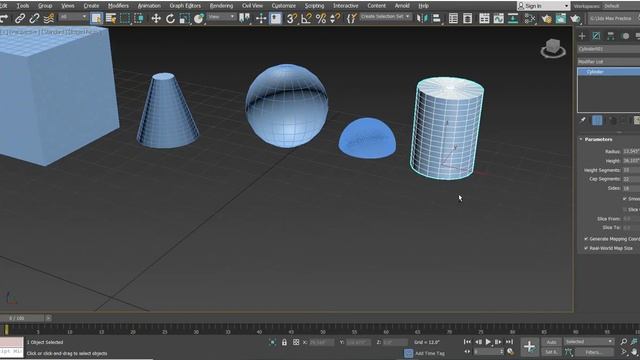Toggle Real-World Map Size checkbox
Image resolution: width=640 pixels, height=360 pixels.
coord(586,248)
